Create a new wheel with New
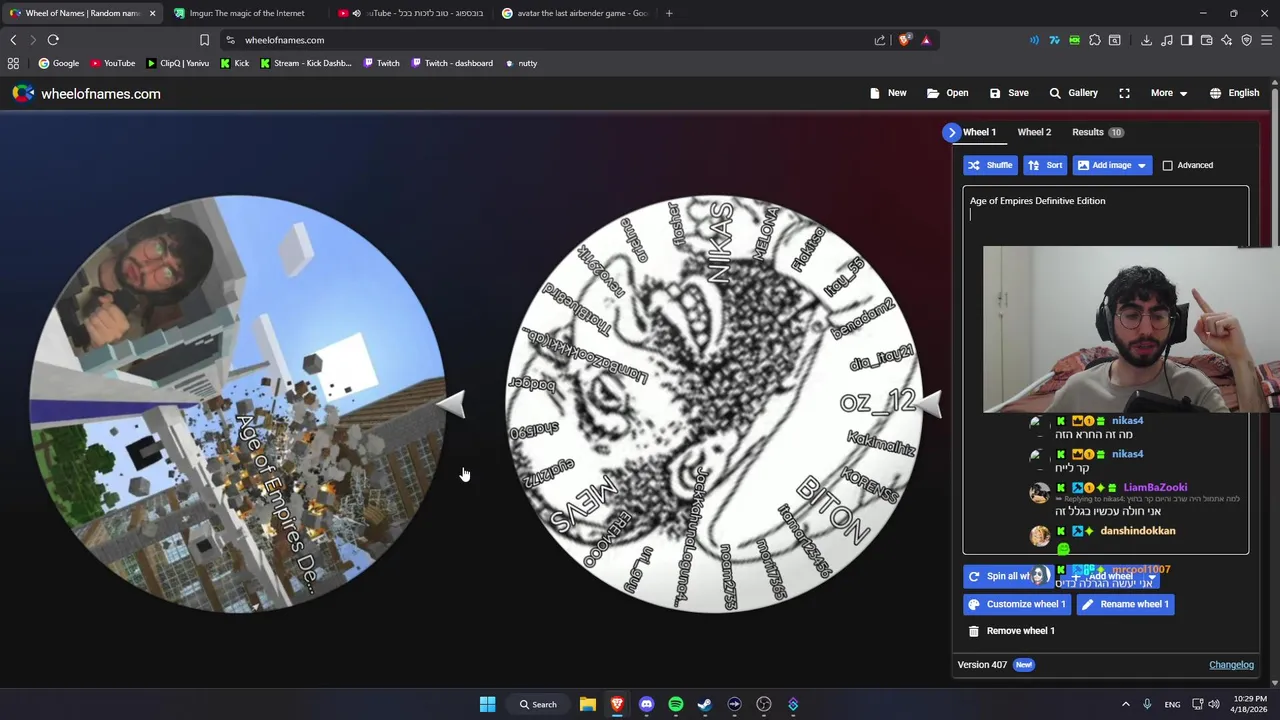 point(888,93)
